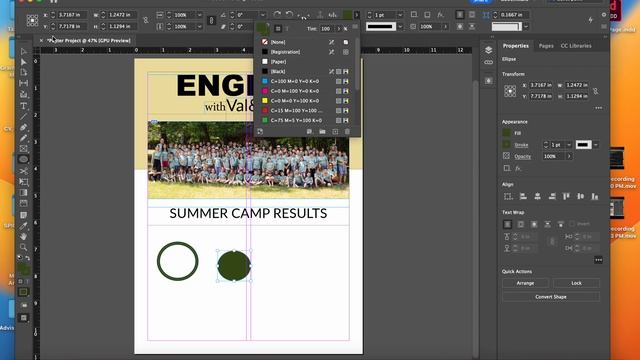Viewport: 640px width, 360px height.
Task: Click the Lock quick action button
Action: pyautogui.click(x=576, y=283)
